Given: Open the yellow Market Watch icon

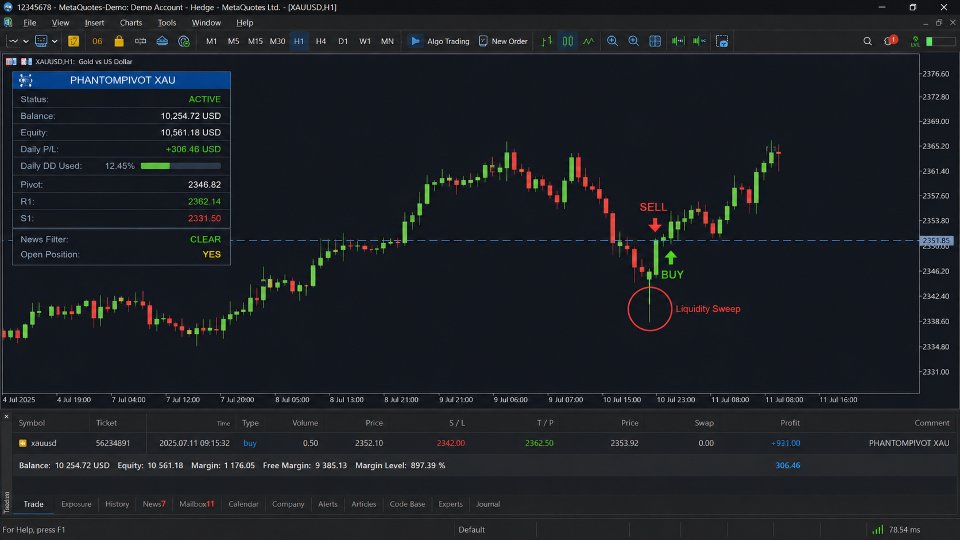Looking at the screenshot, I should [73, 41].
